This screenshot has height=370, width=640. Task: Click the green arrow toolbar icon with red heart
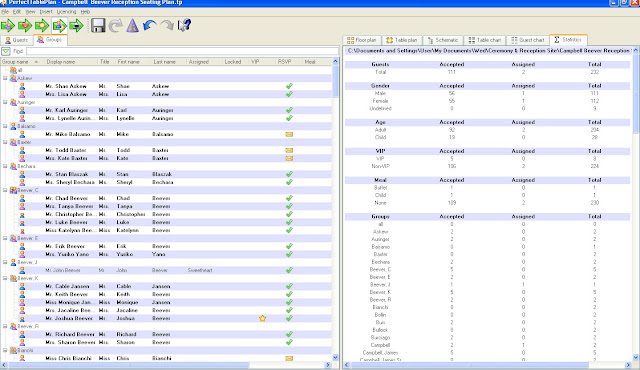click(x=25, y=26)
